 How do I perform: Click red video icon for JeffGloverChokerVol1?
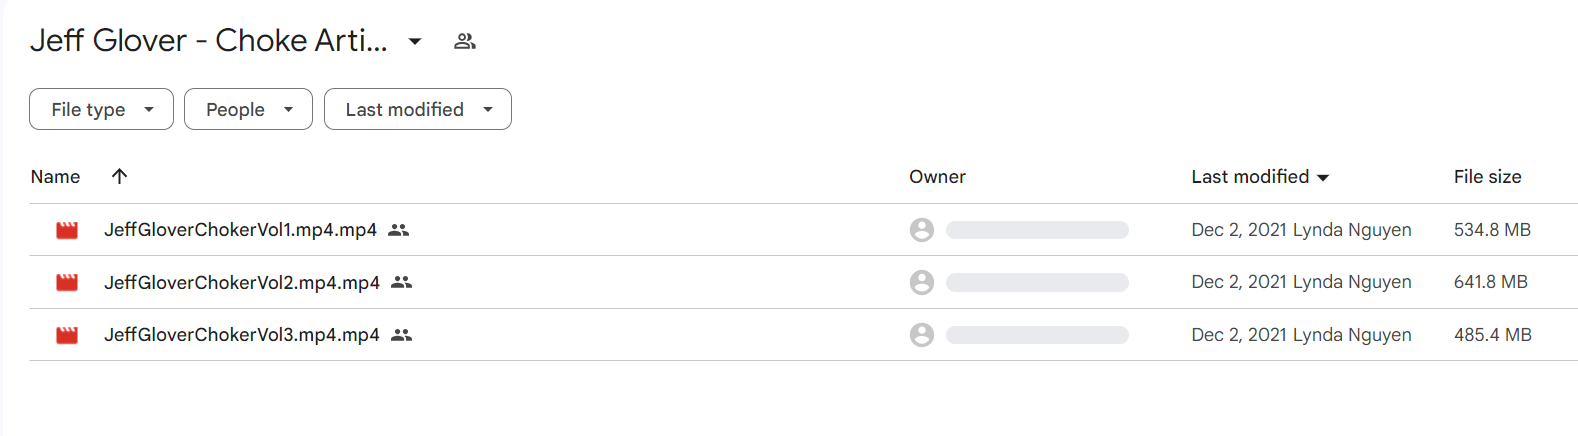[67, 230]
